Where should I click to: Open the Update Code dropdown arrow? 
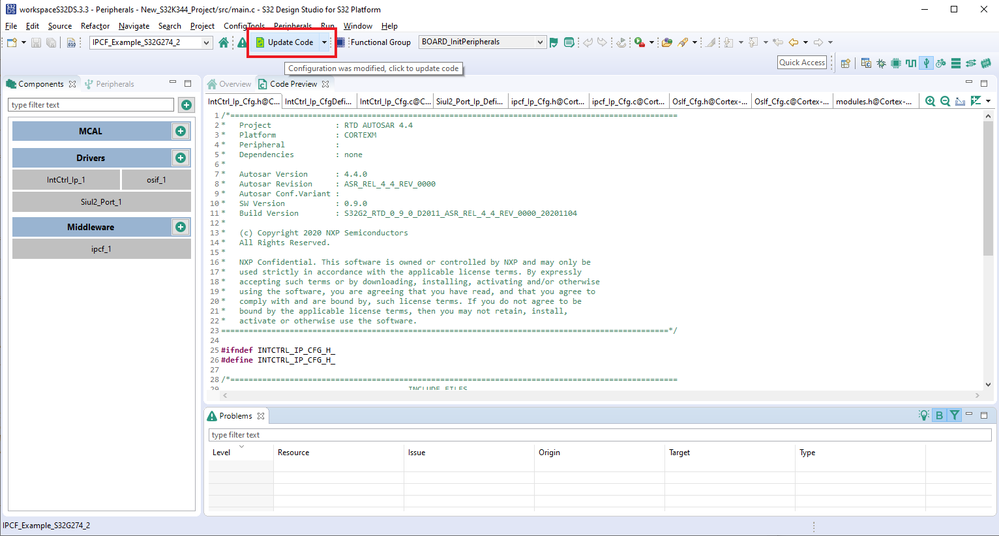pos(324,42)
